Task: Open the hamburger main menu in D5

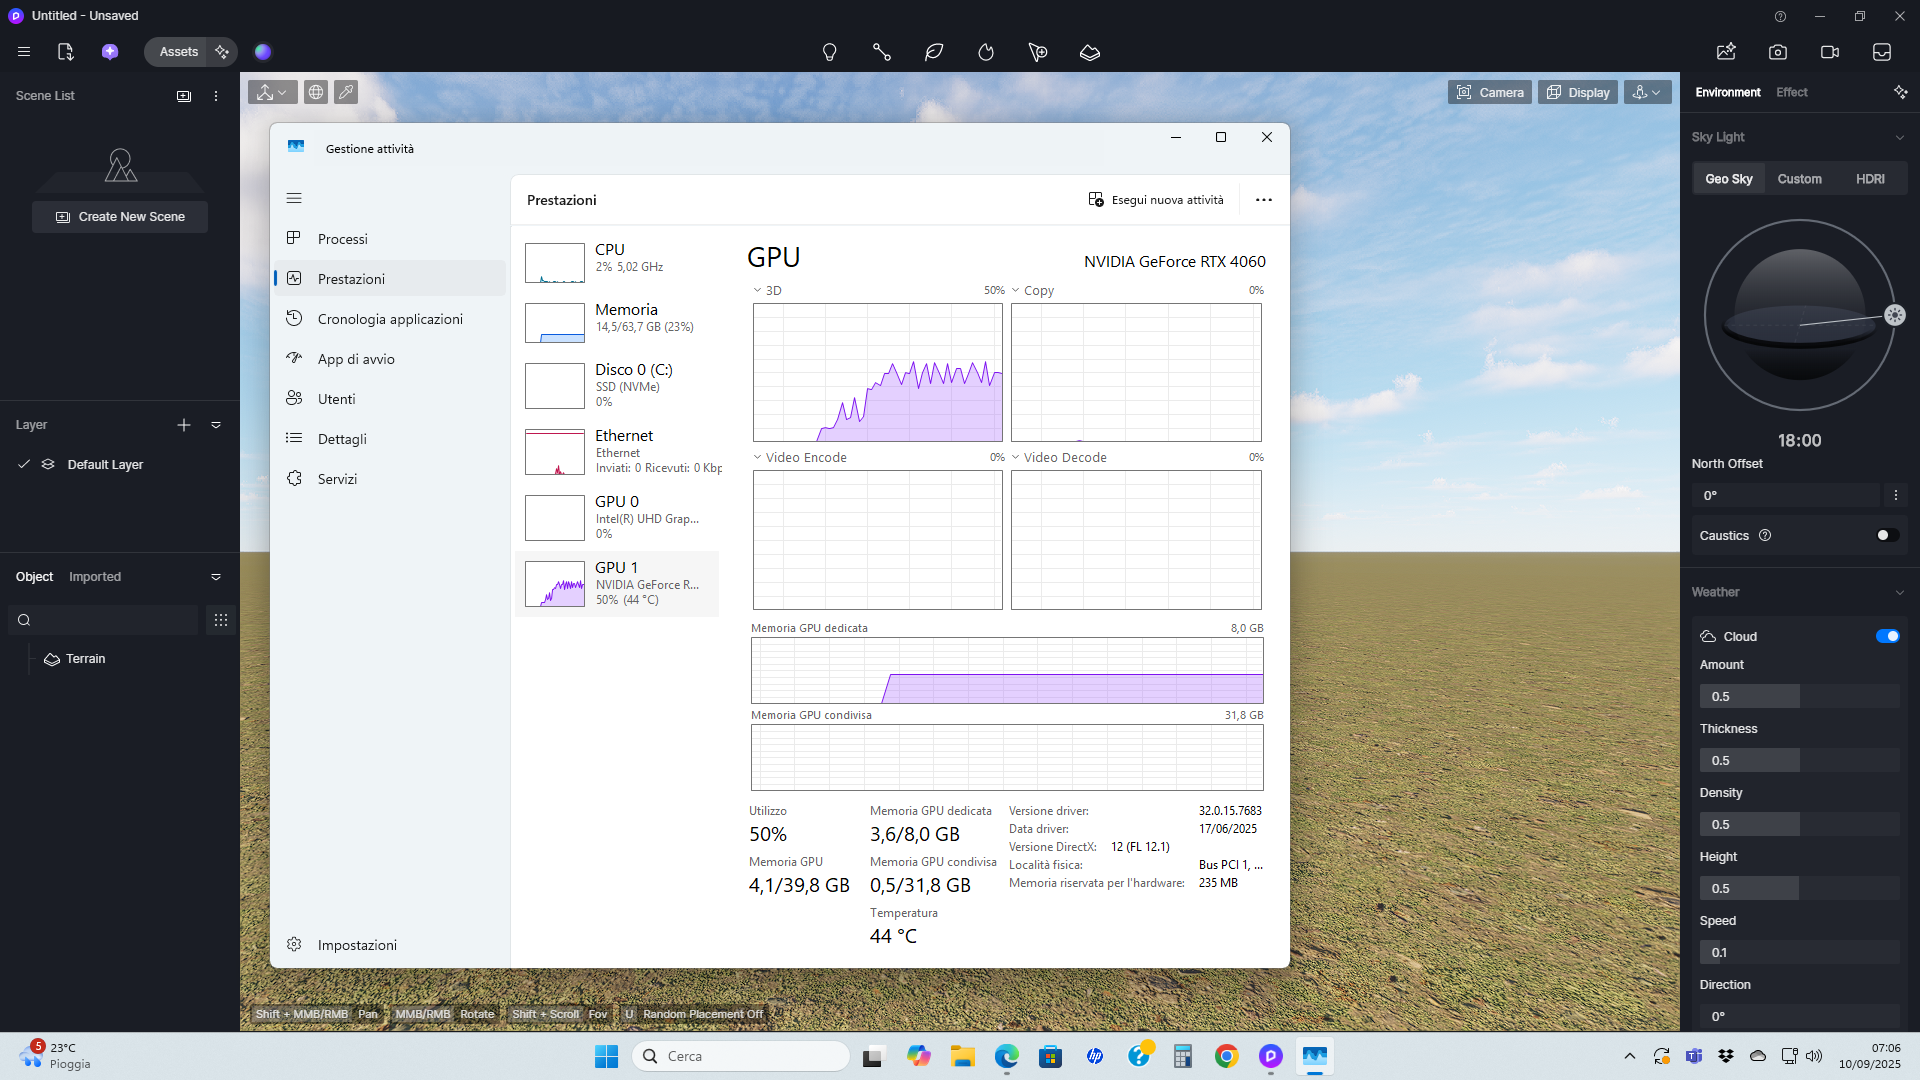Action: (24, 52)
